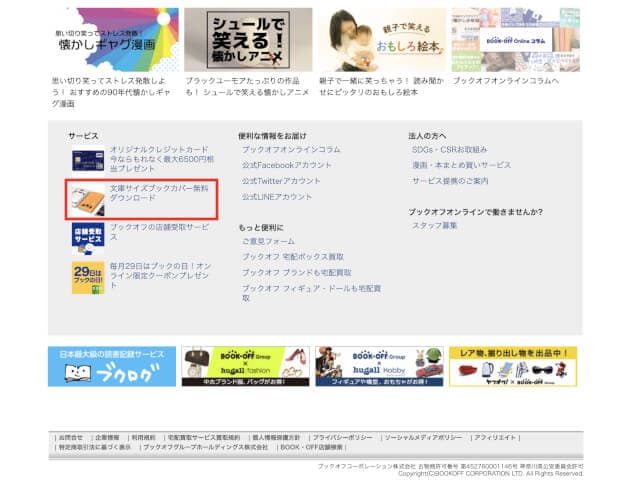This screenshot has width=640, height=480.
Task: Click the サービス section heading
Action: pyautogui.click(x=83, y=136)
